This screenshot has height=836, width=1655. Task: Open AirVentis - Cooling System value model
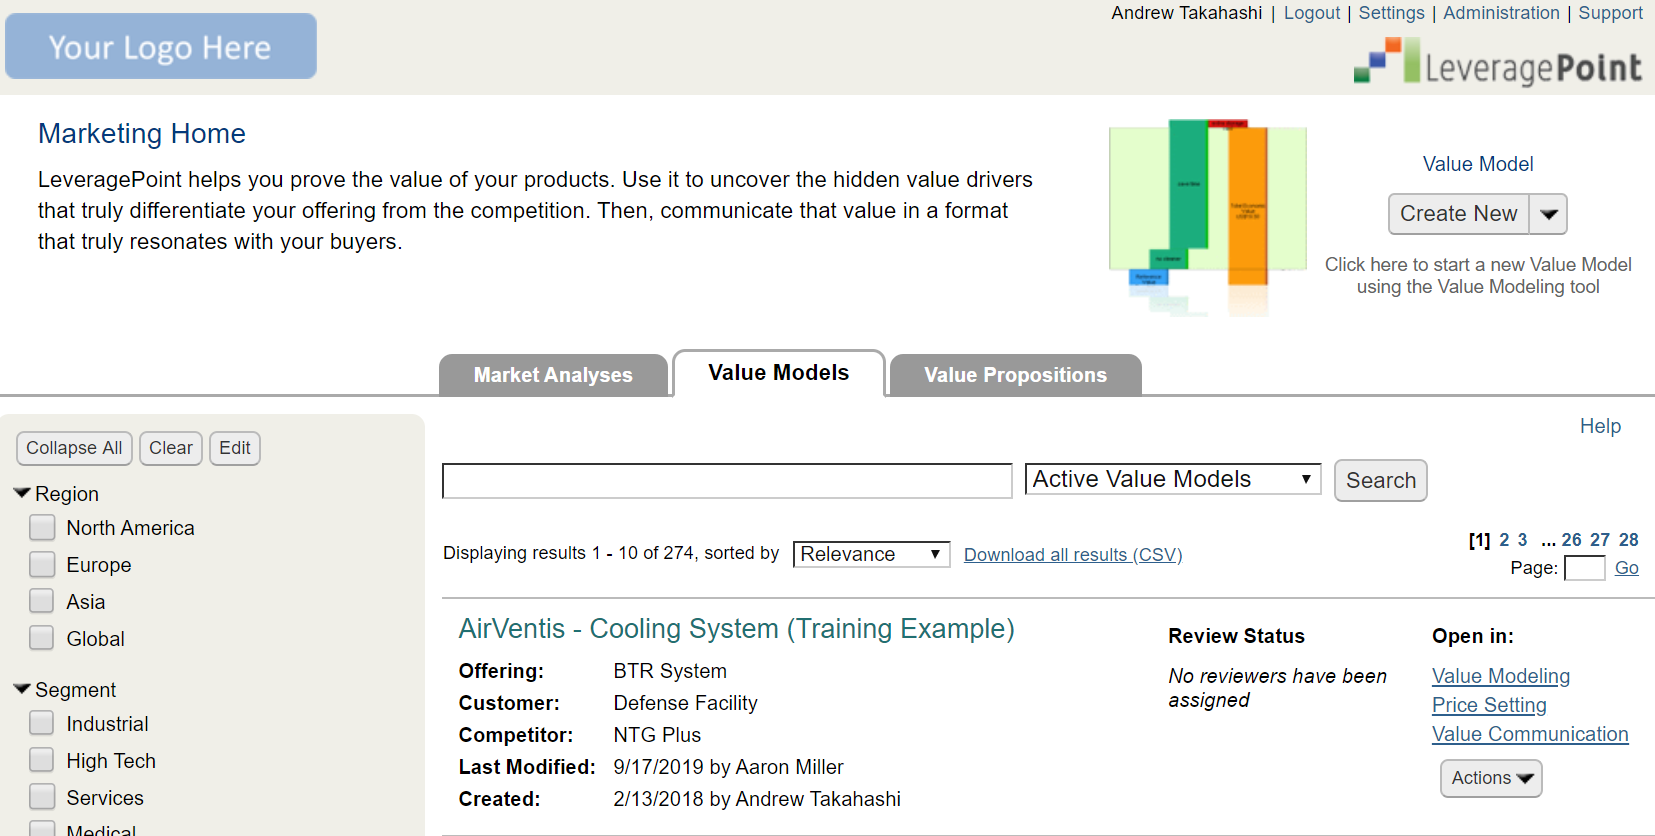coord(737,628)
